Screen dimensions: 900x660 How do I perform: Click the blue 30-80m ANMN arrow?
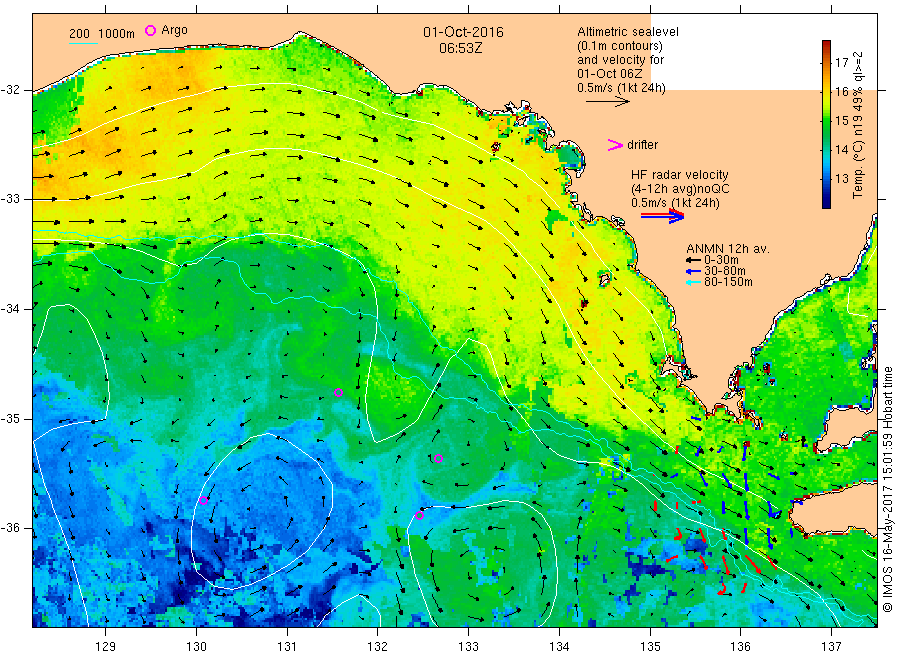pyautogui.click(x=693, y=271)
